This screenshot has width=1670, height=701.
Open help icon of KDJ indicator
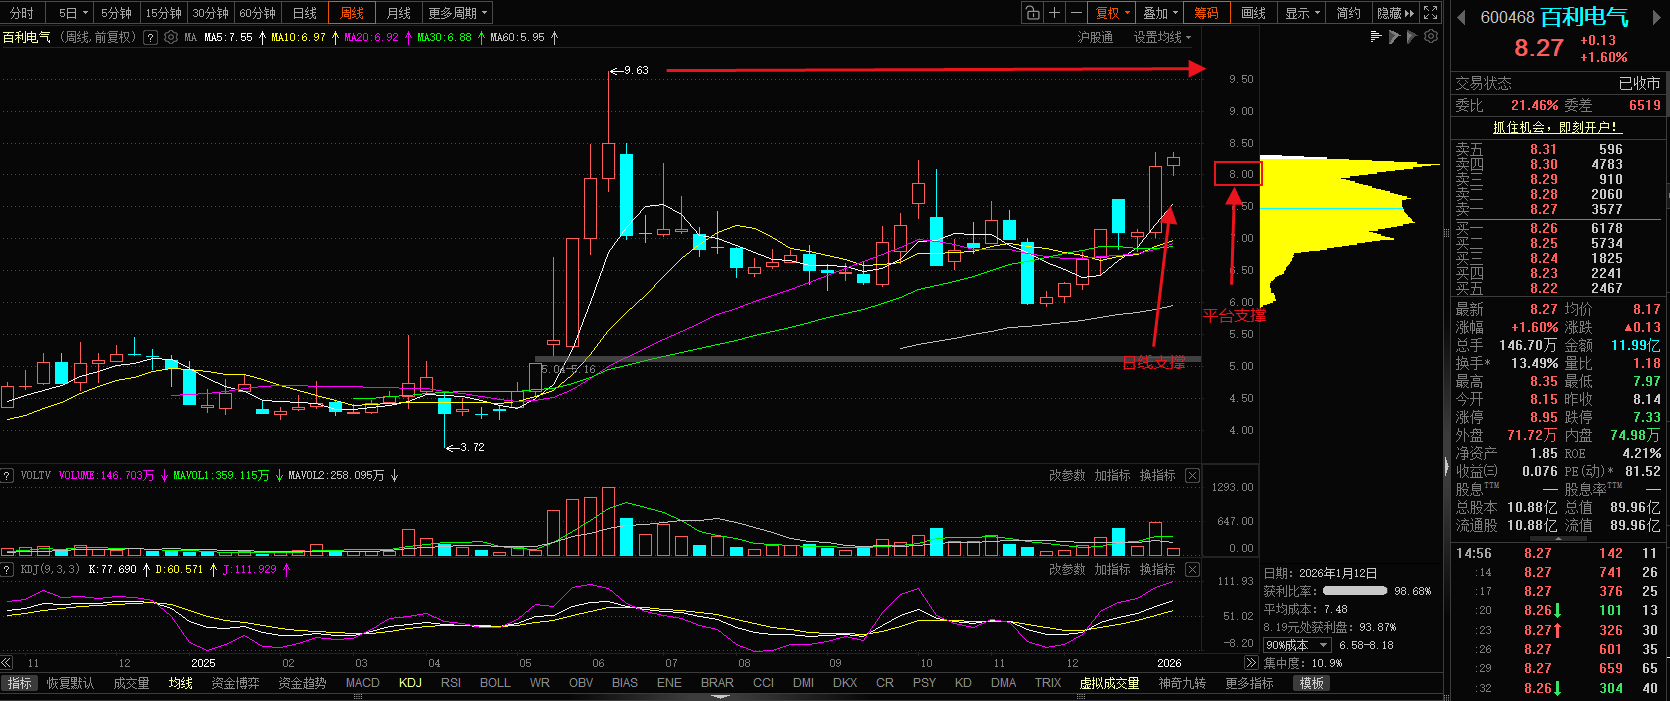pos(7,569)
